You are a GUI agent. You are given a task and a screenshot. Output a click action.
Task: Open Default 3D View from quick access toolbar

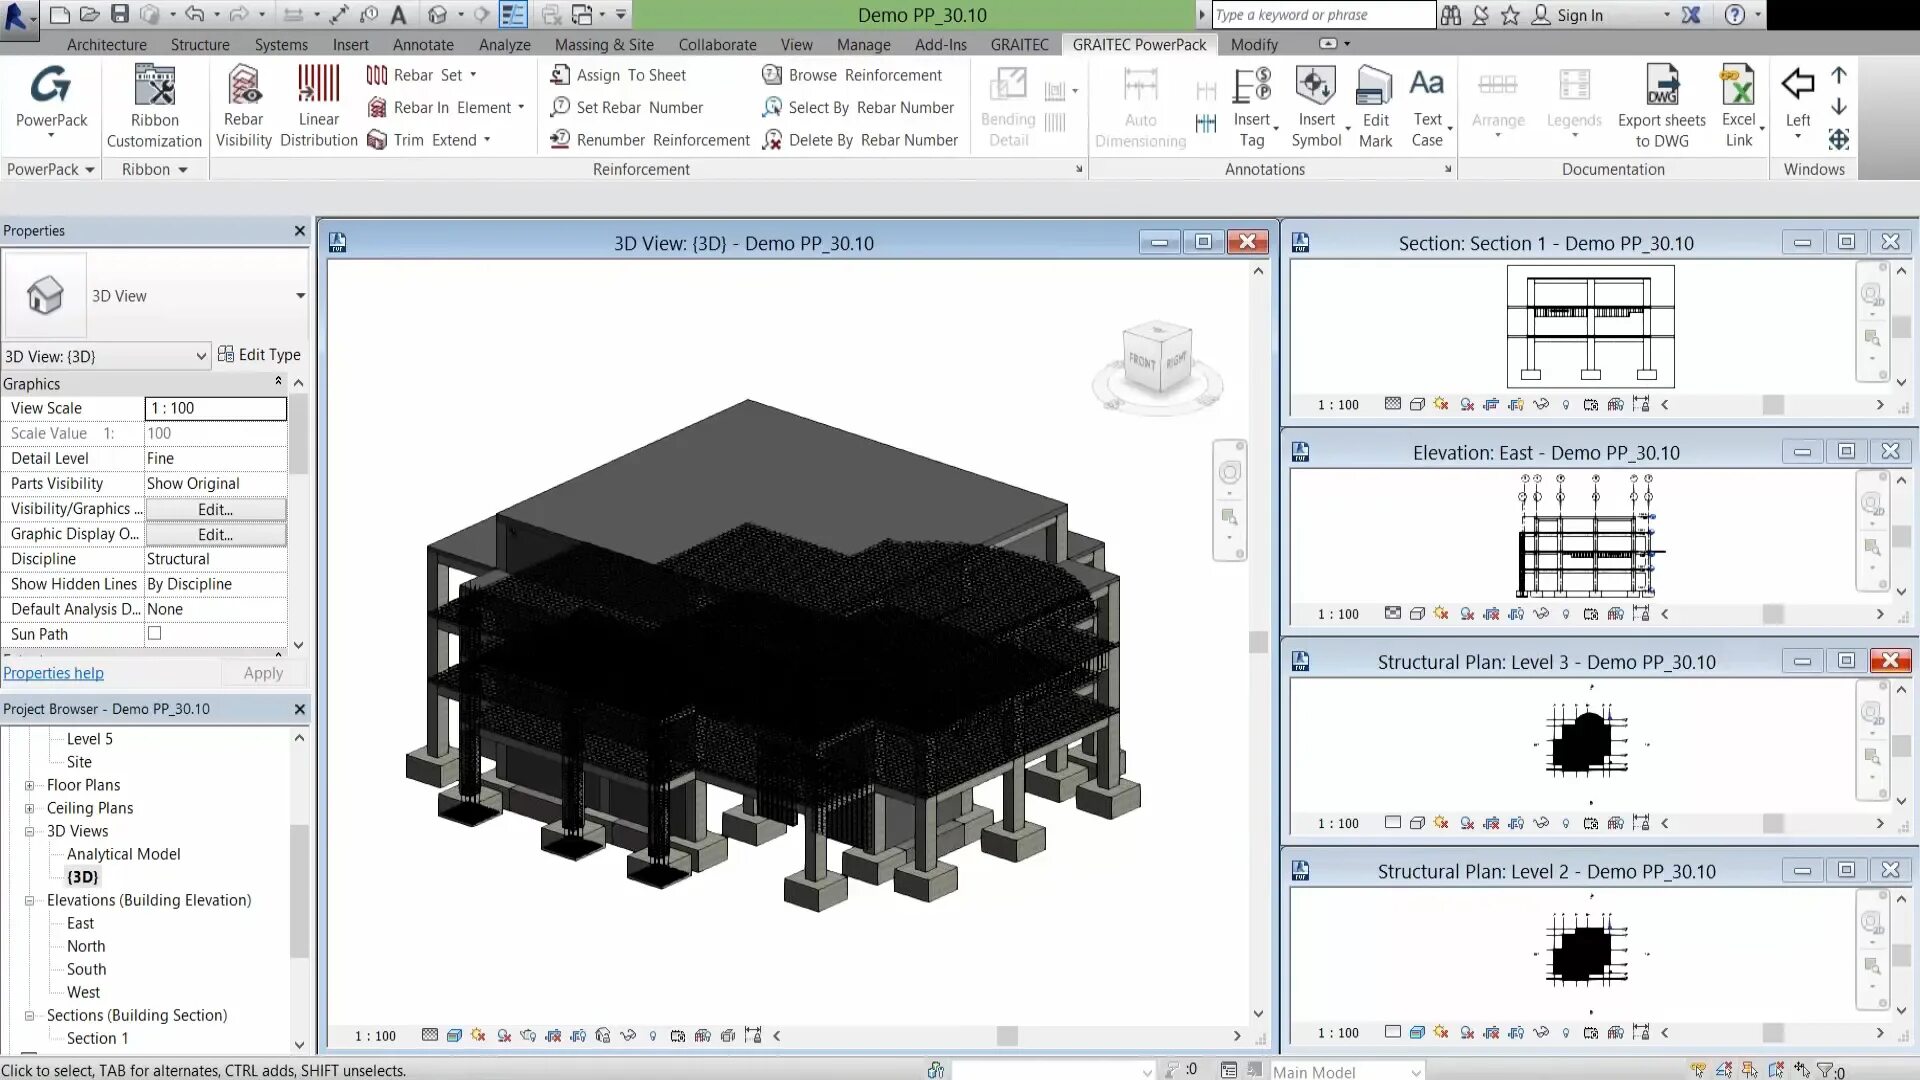click(x=437, y=14)
